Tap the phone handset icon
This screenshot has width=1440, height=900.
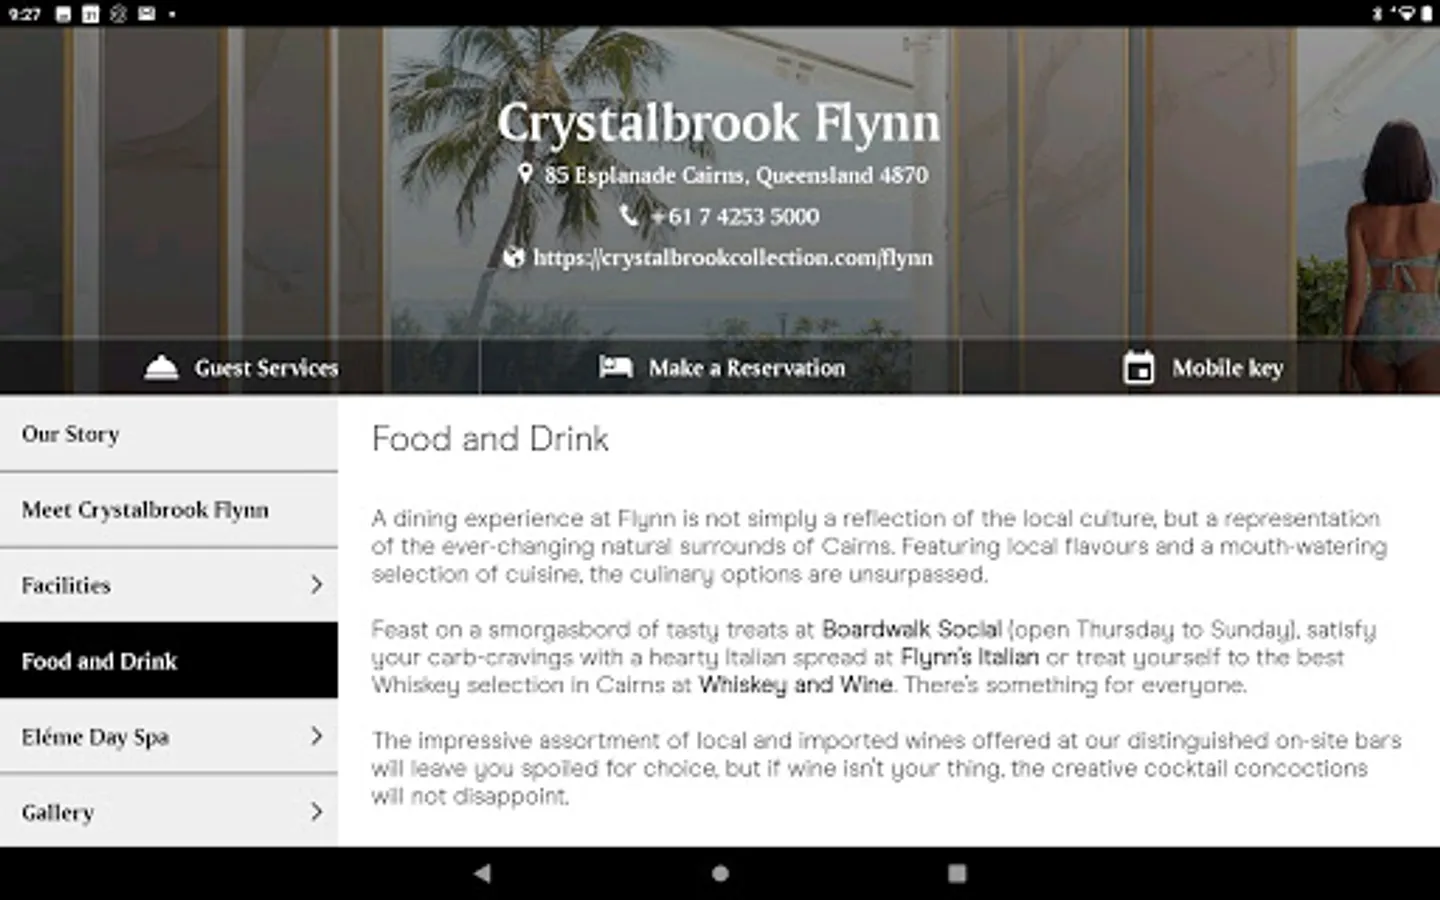pyautogui.click(x=628, y=215)
